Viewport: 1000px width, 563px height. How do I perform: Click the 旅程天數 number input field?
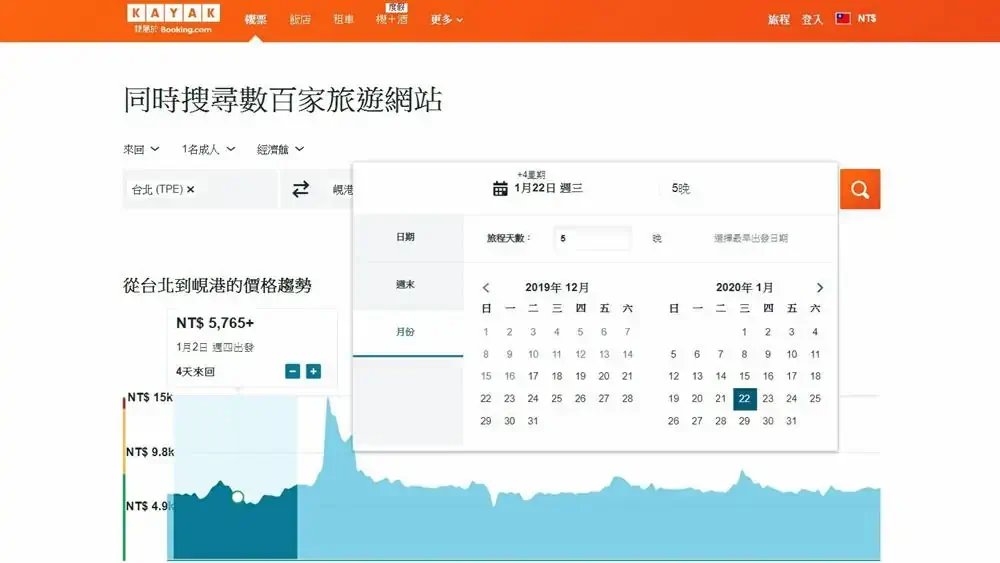[x=593, y=238]
